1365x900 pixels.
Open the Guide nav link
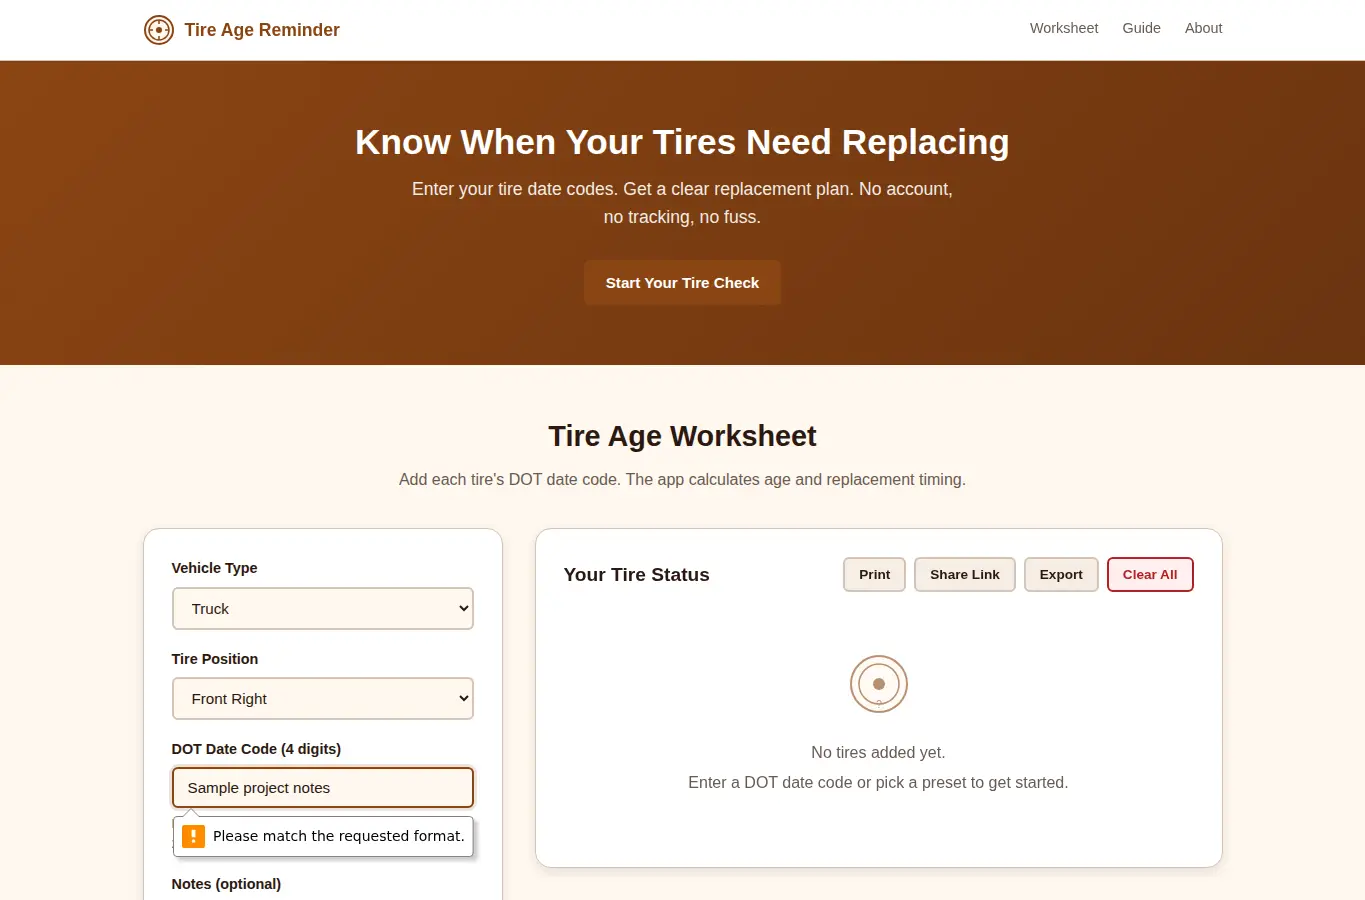click(1141, 28)
